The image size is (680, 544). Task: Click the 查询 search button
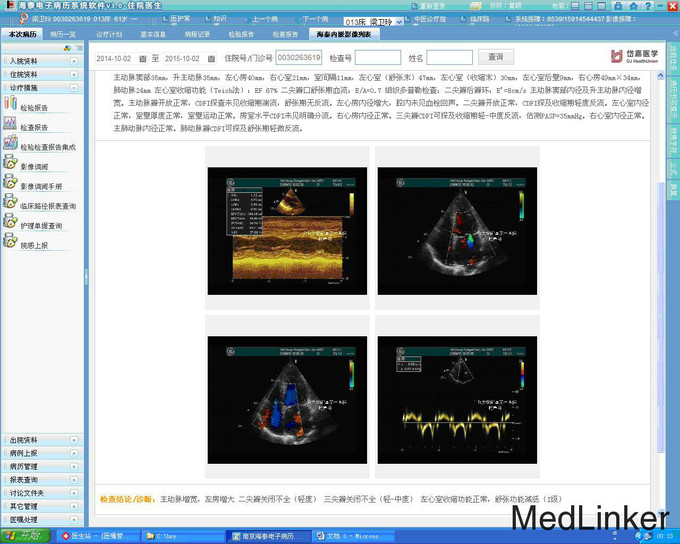(496, 57)
